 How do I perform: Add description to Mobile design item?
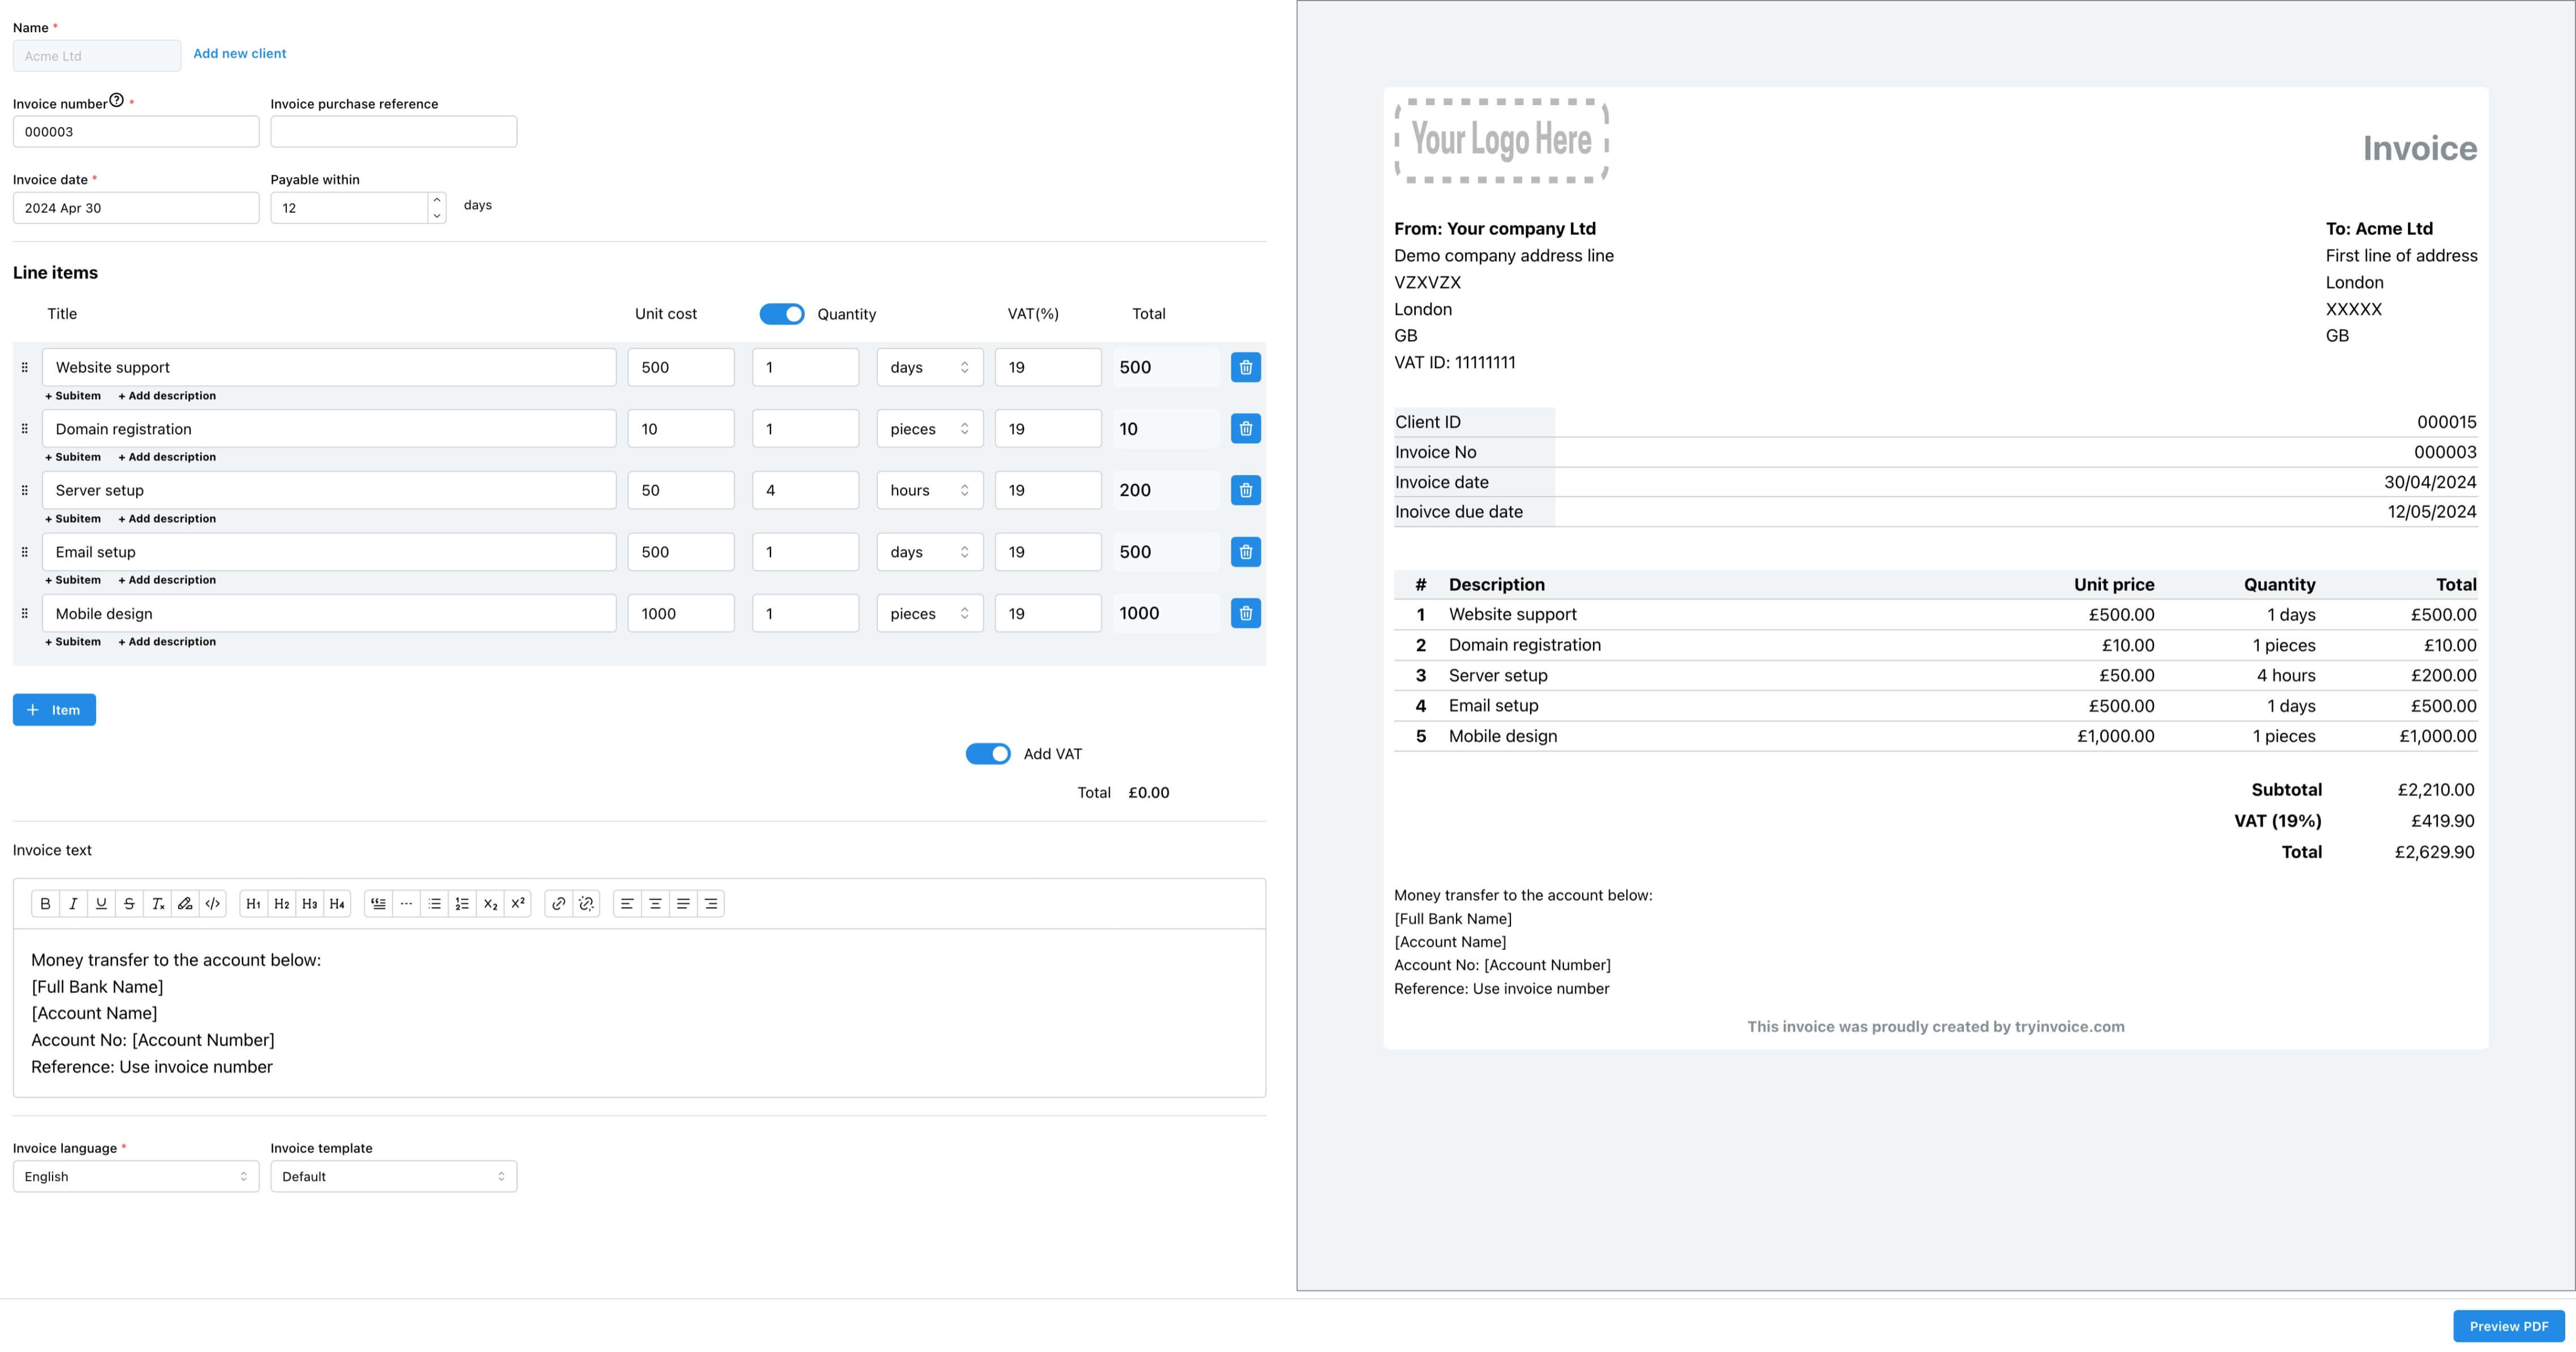pyautogui.click(x=167, y=642)
